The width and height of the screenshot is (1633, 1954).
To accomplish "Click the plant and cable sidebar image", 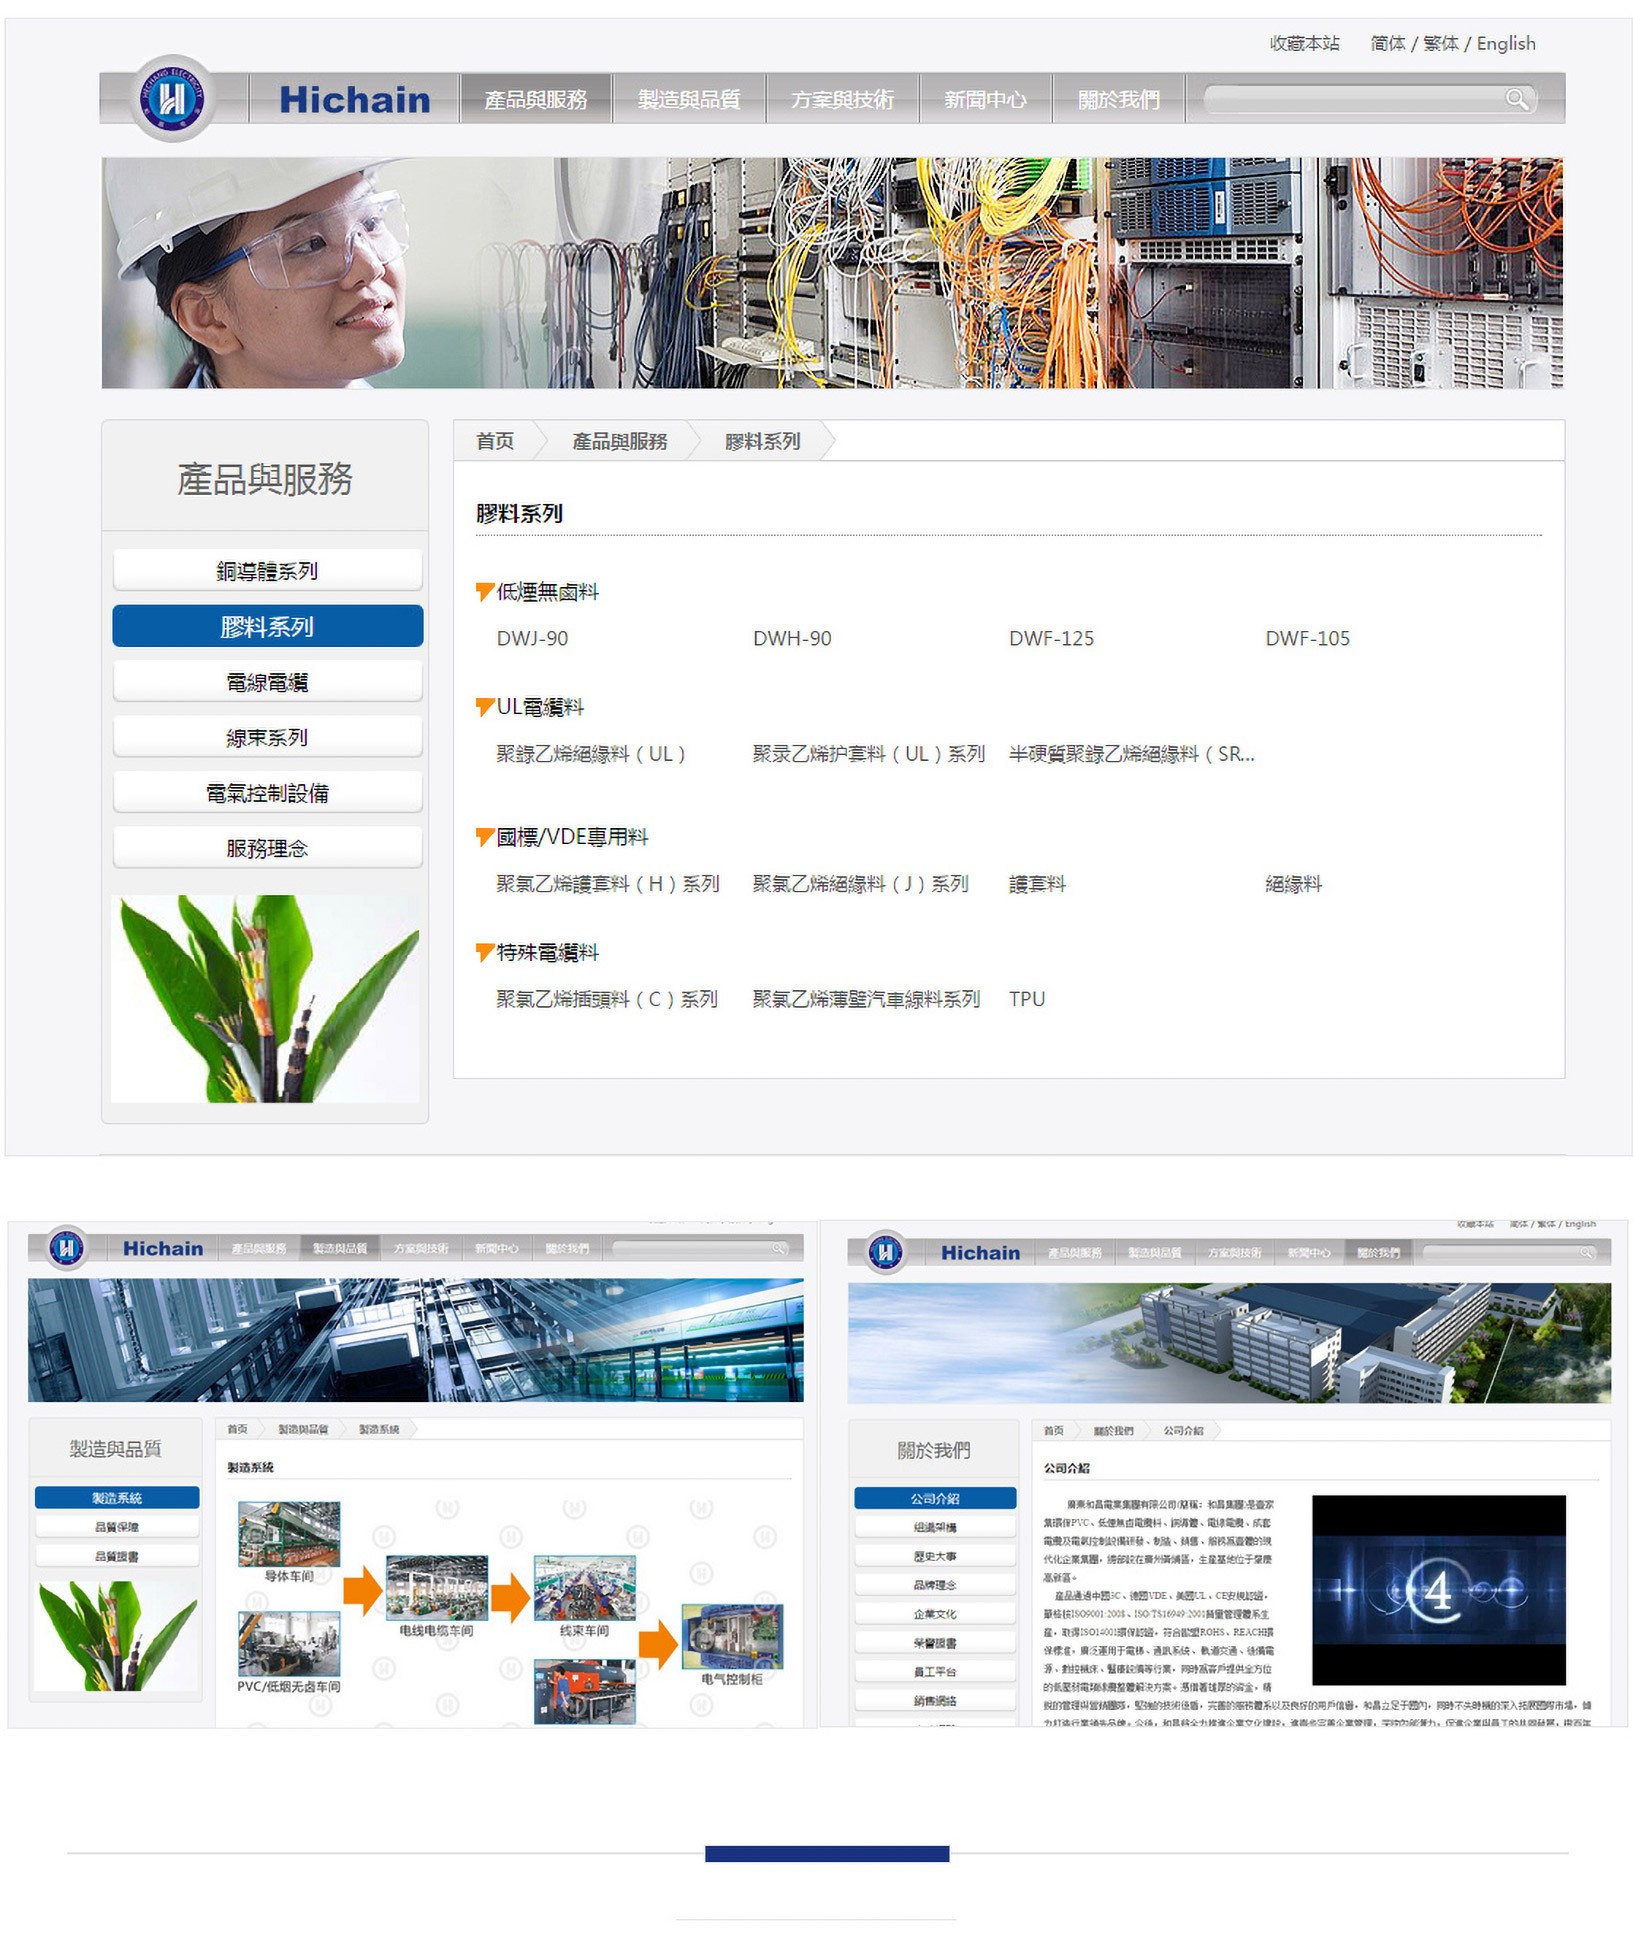I will pyautogui.click(x=265, y=998).
